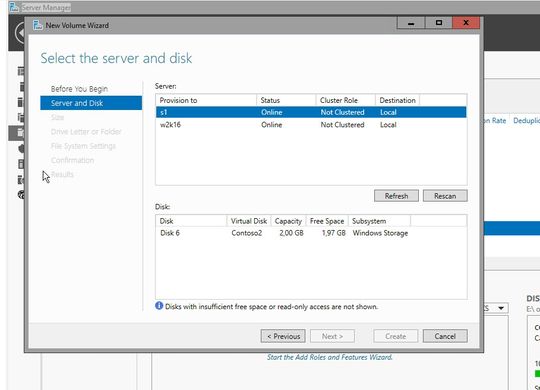Click the New Volume Wizard title icon

[x=38, y=25]
